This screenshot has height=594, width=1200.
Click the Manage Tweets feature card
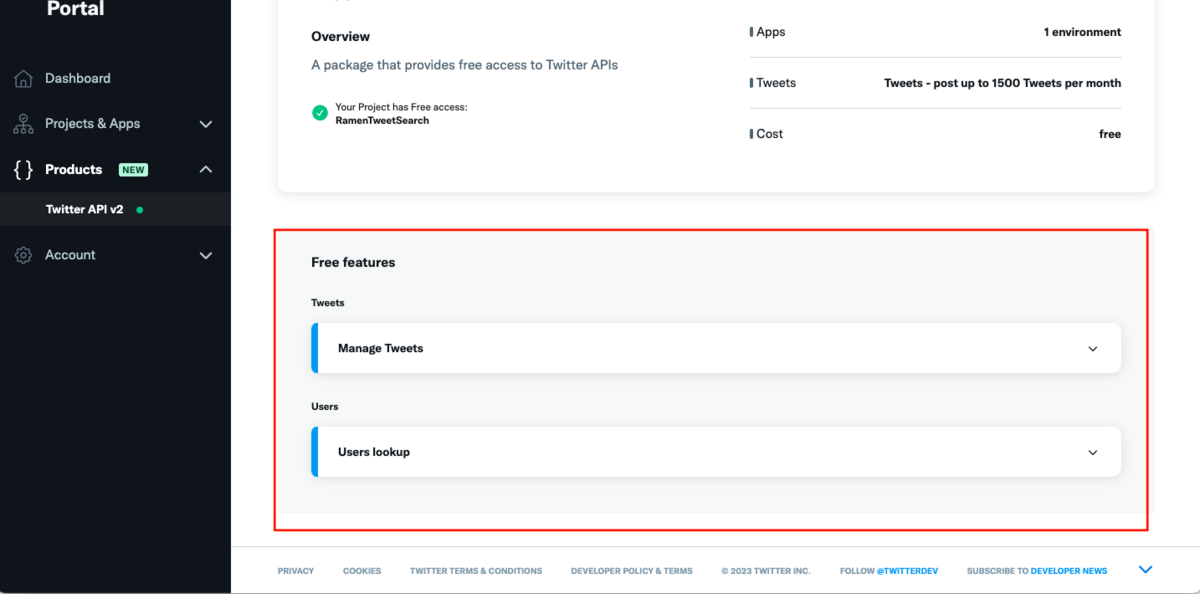click(716, 348)
